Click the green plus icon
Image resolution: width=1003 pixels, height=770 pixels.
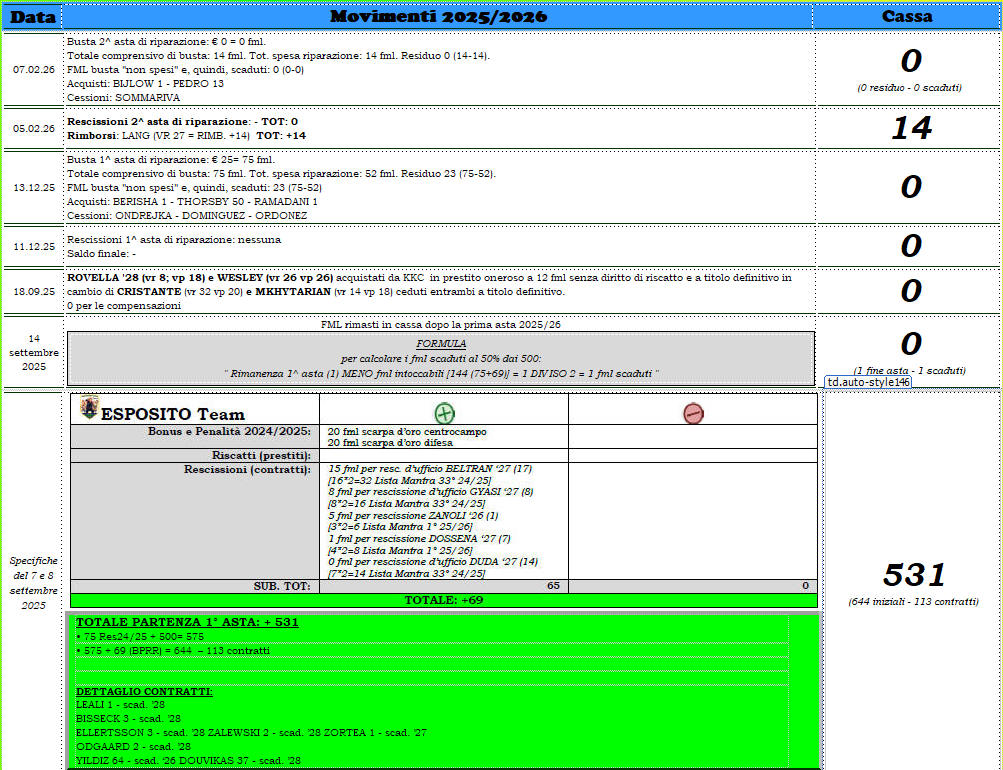pyautogui.click(x=444, y=412)
